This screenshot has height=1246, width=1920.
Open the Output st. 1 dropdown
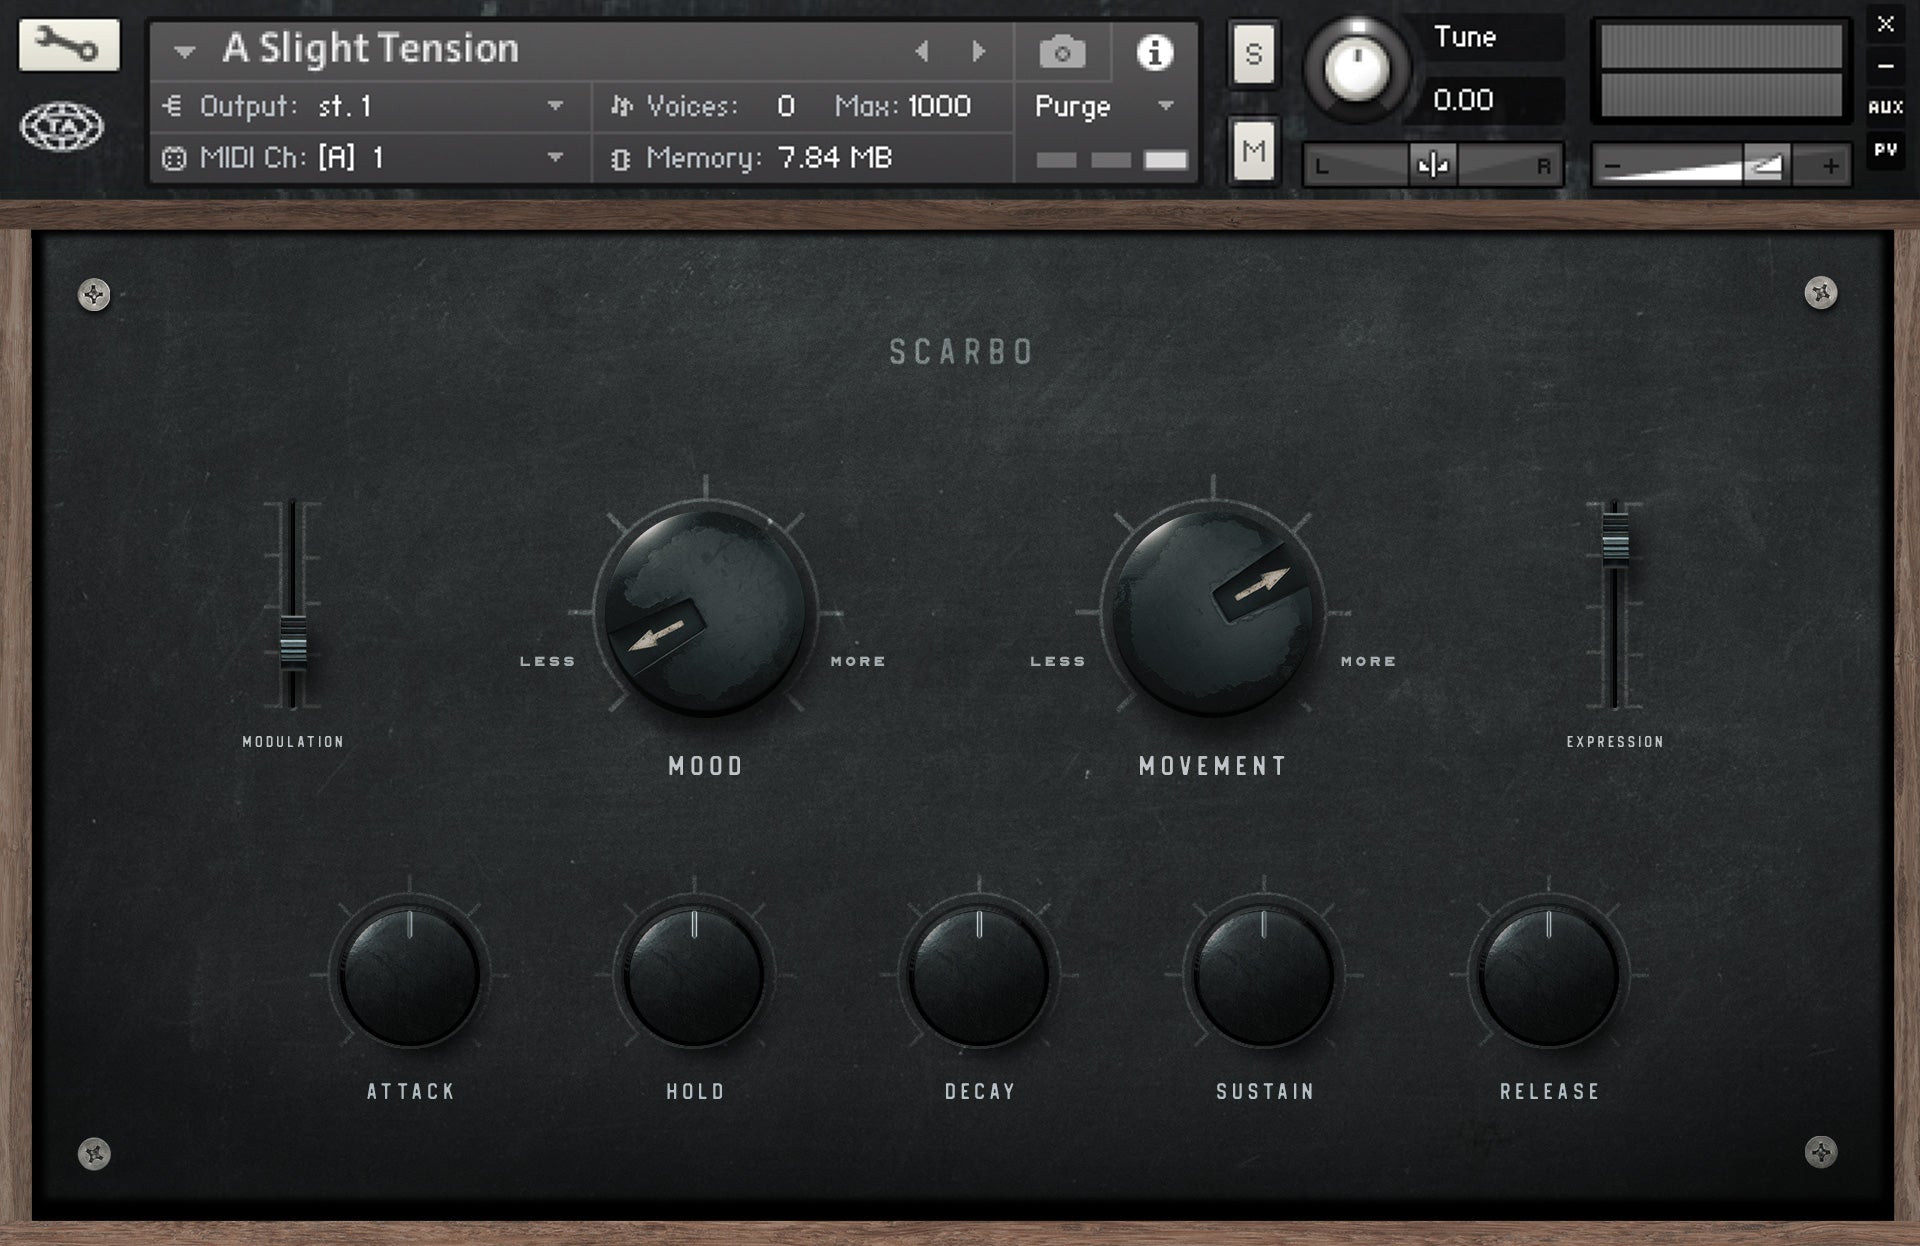[556, 107]
